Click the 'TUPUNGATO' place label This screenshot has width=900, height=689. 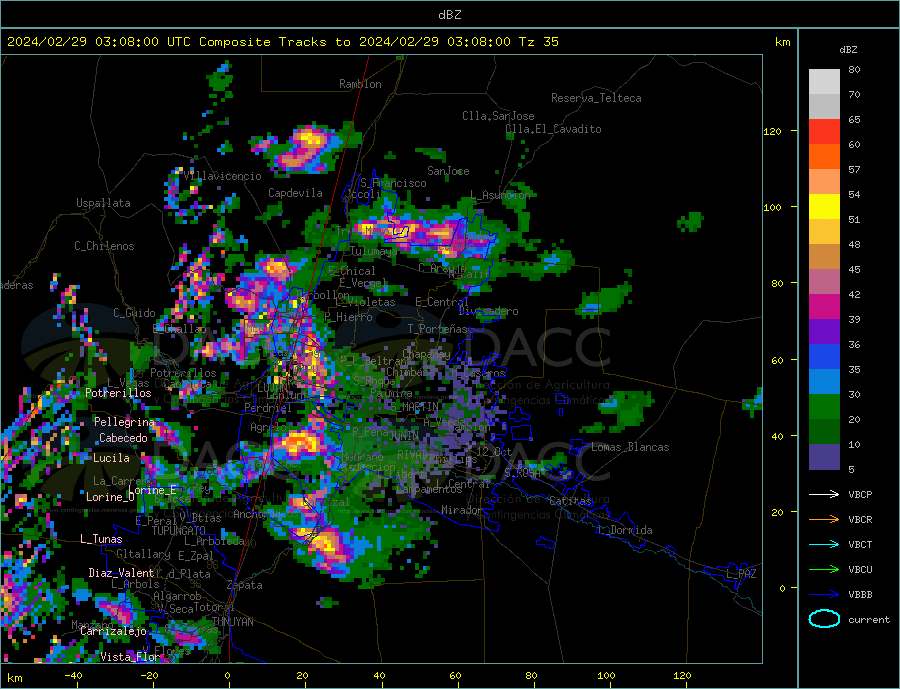point(179,531)
